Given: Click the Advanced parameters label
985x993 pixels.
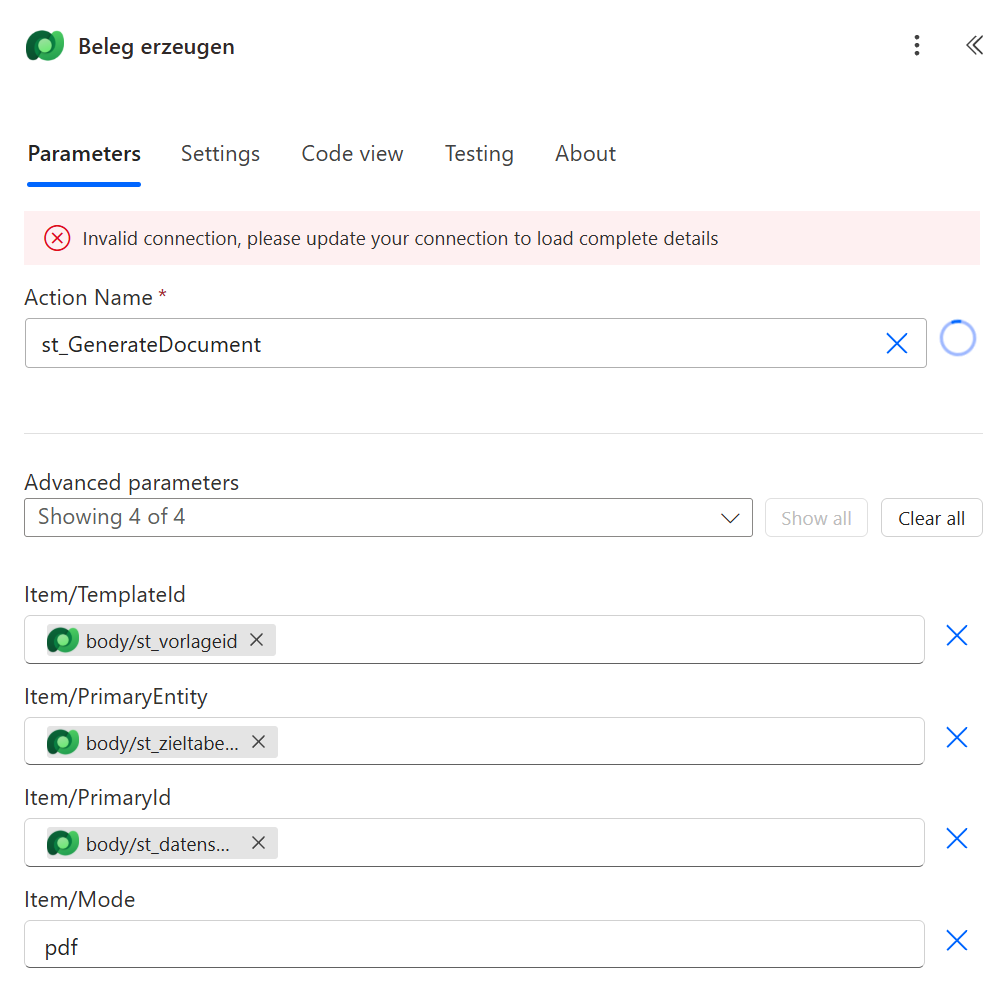Looking at the screenshot, I should 132,483.
